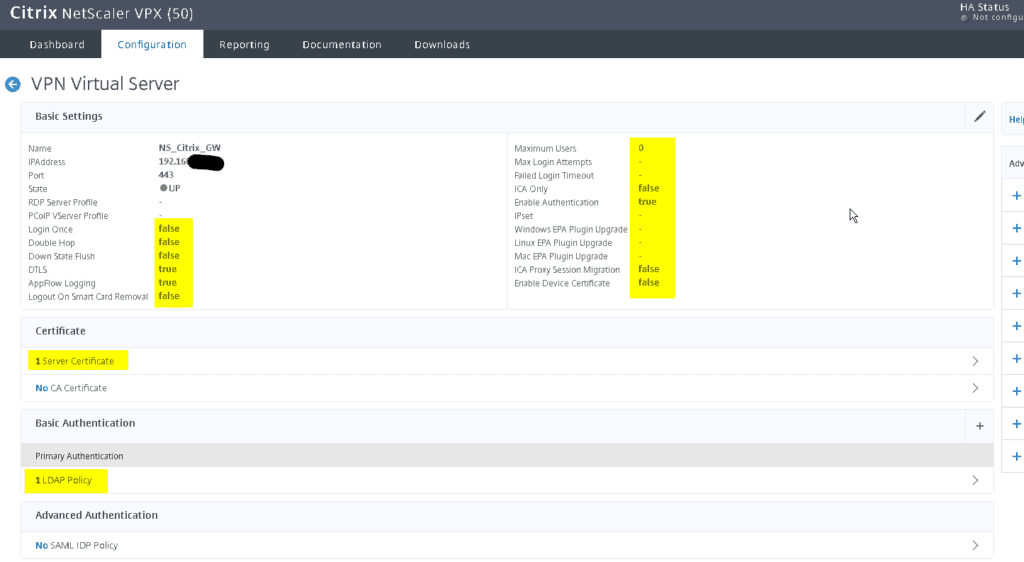The image size is (1024, 562).
Task: Open the Downloads tab
Action: [x=442, y=44]
